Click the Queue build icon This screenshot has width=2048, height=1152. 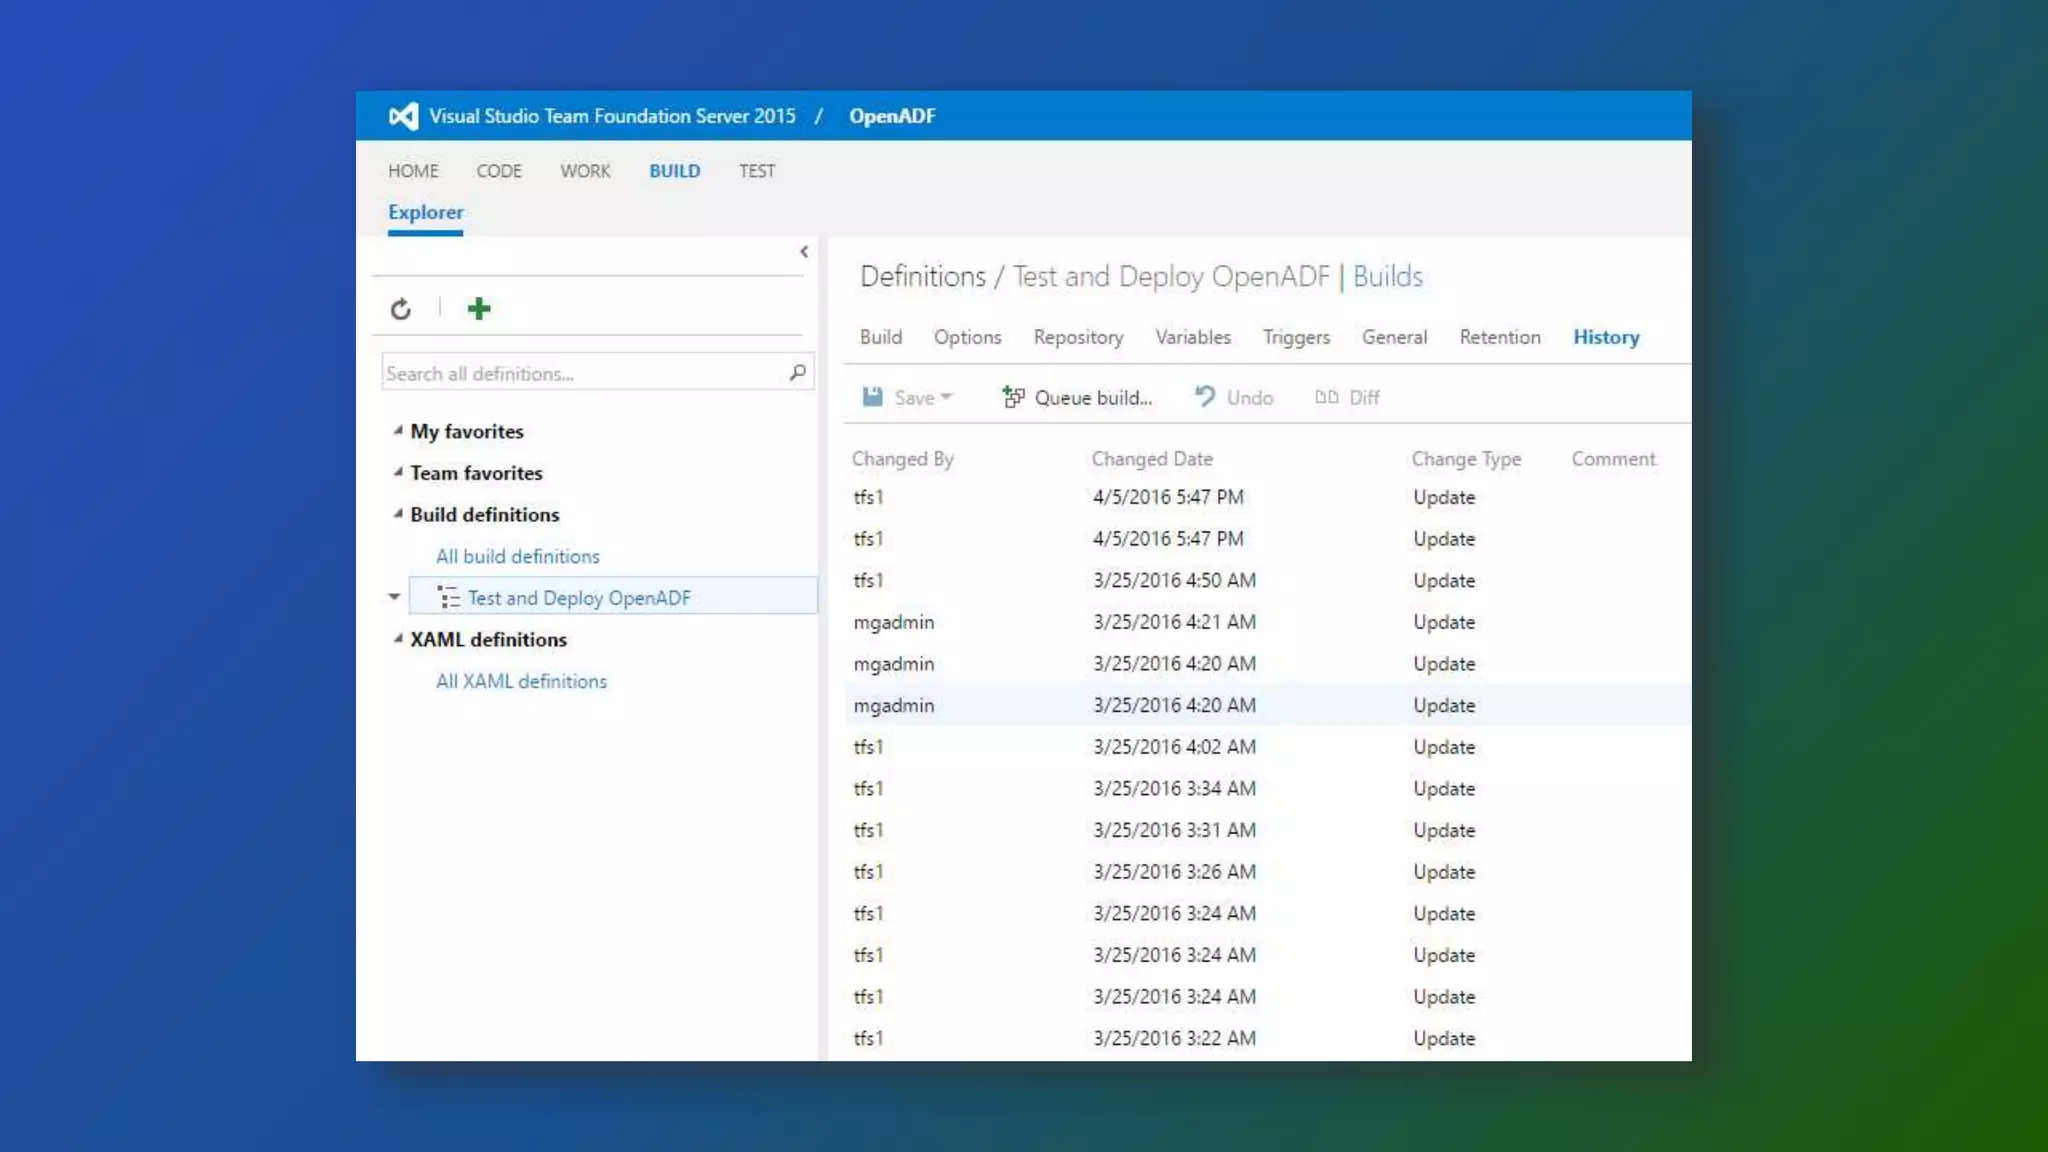[x=1013, y=397]
